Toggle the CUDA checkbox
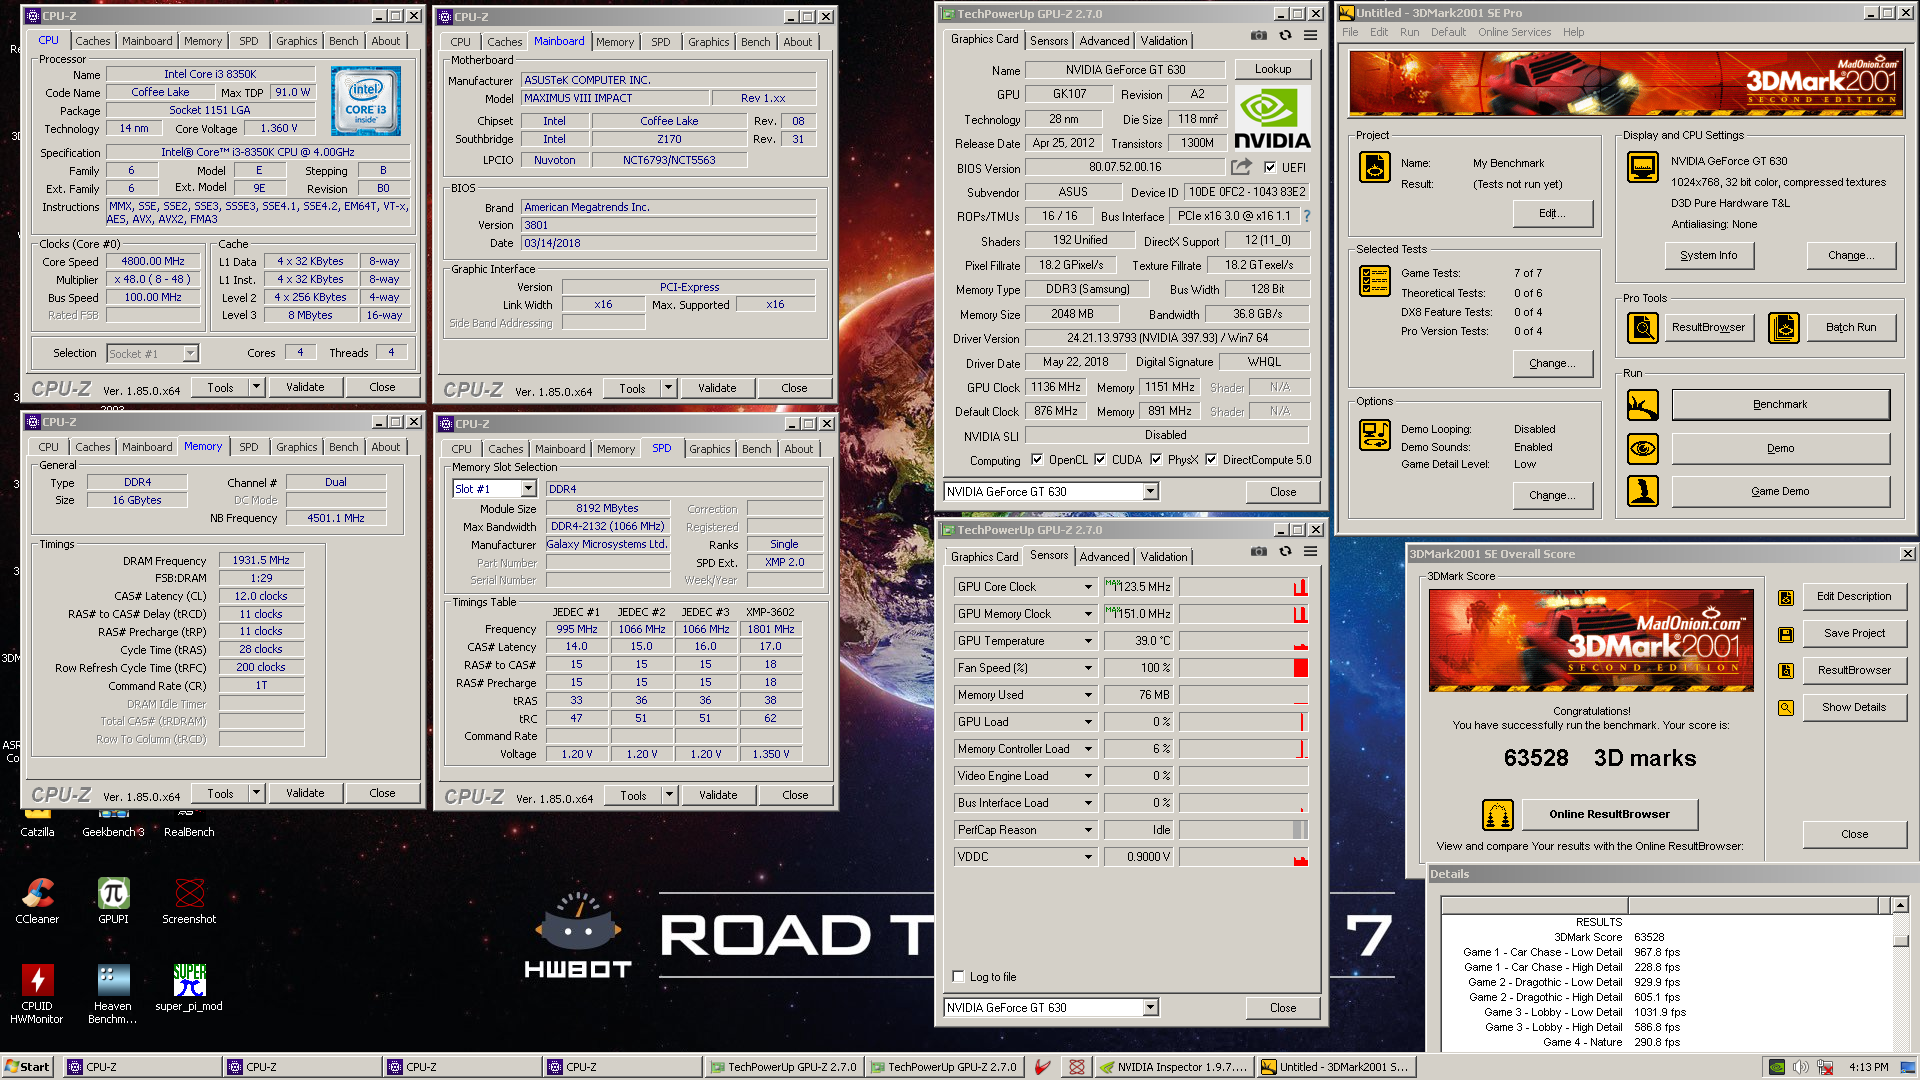 pyautogui.click(x=1100, y=460)
